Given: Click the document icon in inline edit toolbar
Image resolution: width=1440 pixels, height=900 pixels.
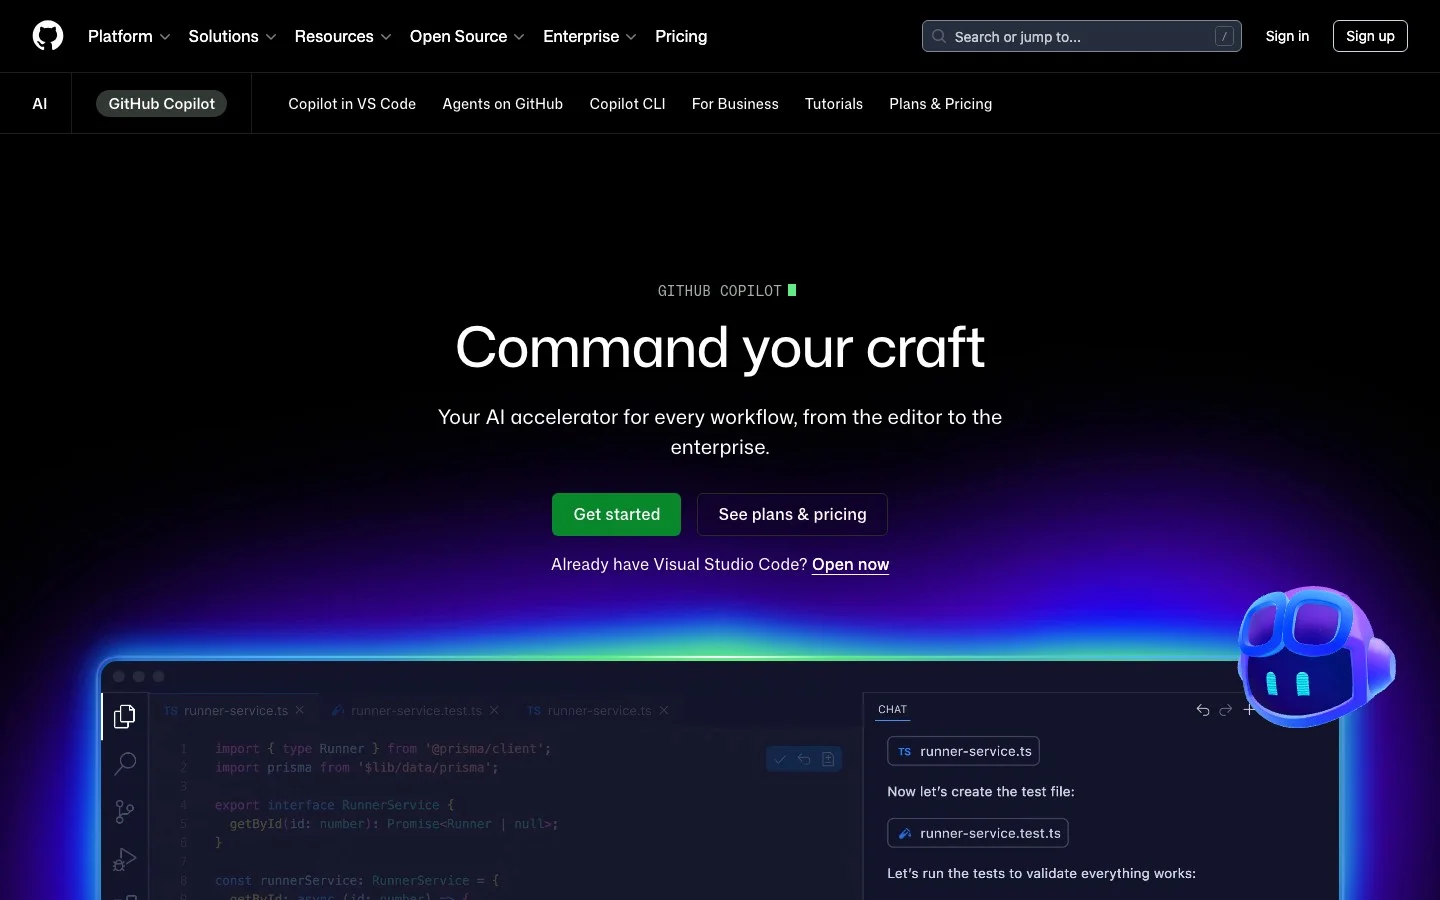Looking at the screenshot, I should click(x=828, y=759).
